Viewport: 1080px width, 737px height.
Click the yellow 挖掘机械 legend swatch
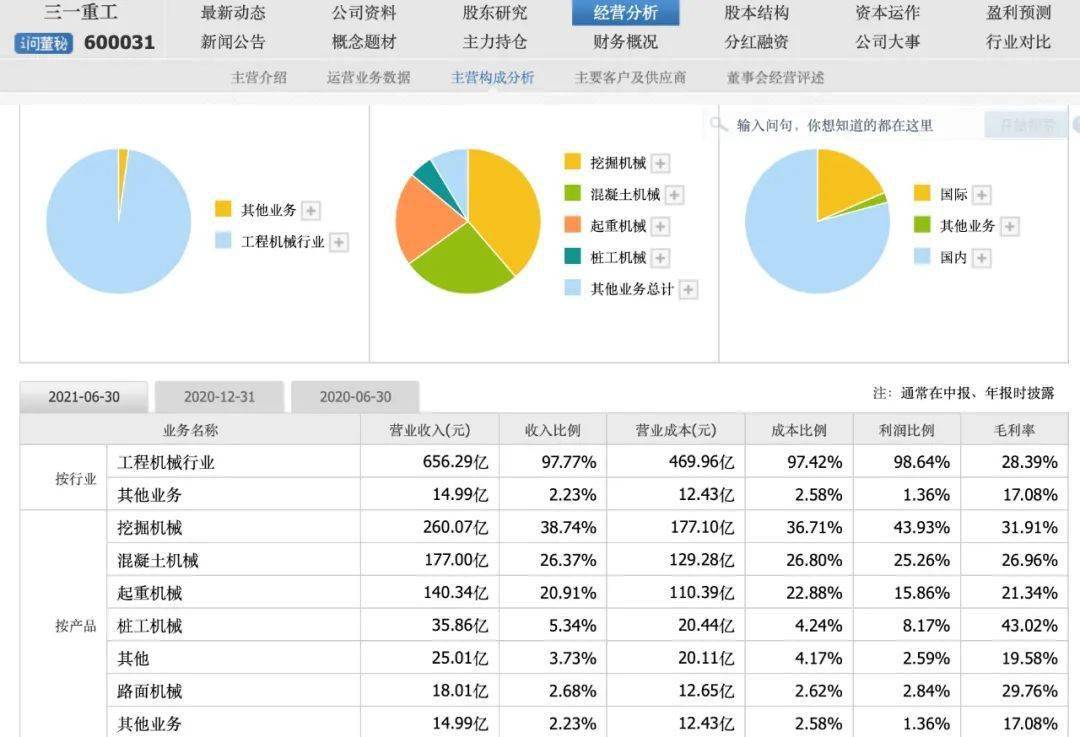pyautogui.click(x=572, y=162)
